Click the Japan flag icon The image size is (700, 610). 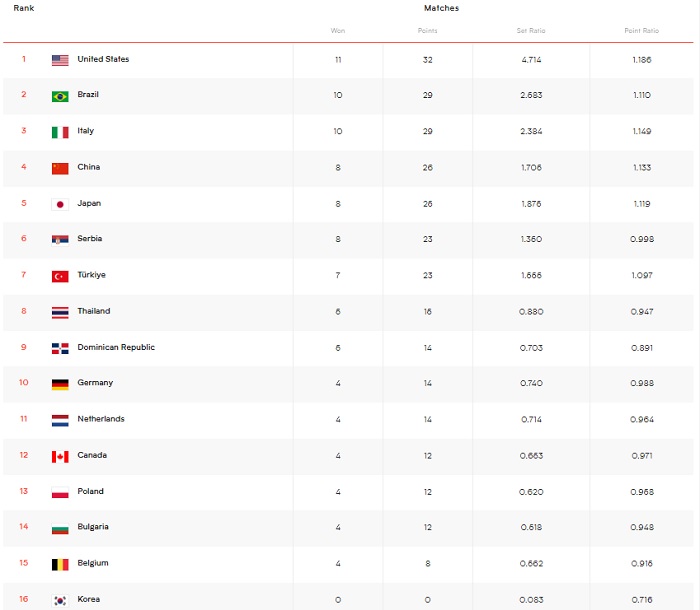60,205
